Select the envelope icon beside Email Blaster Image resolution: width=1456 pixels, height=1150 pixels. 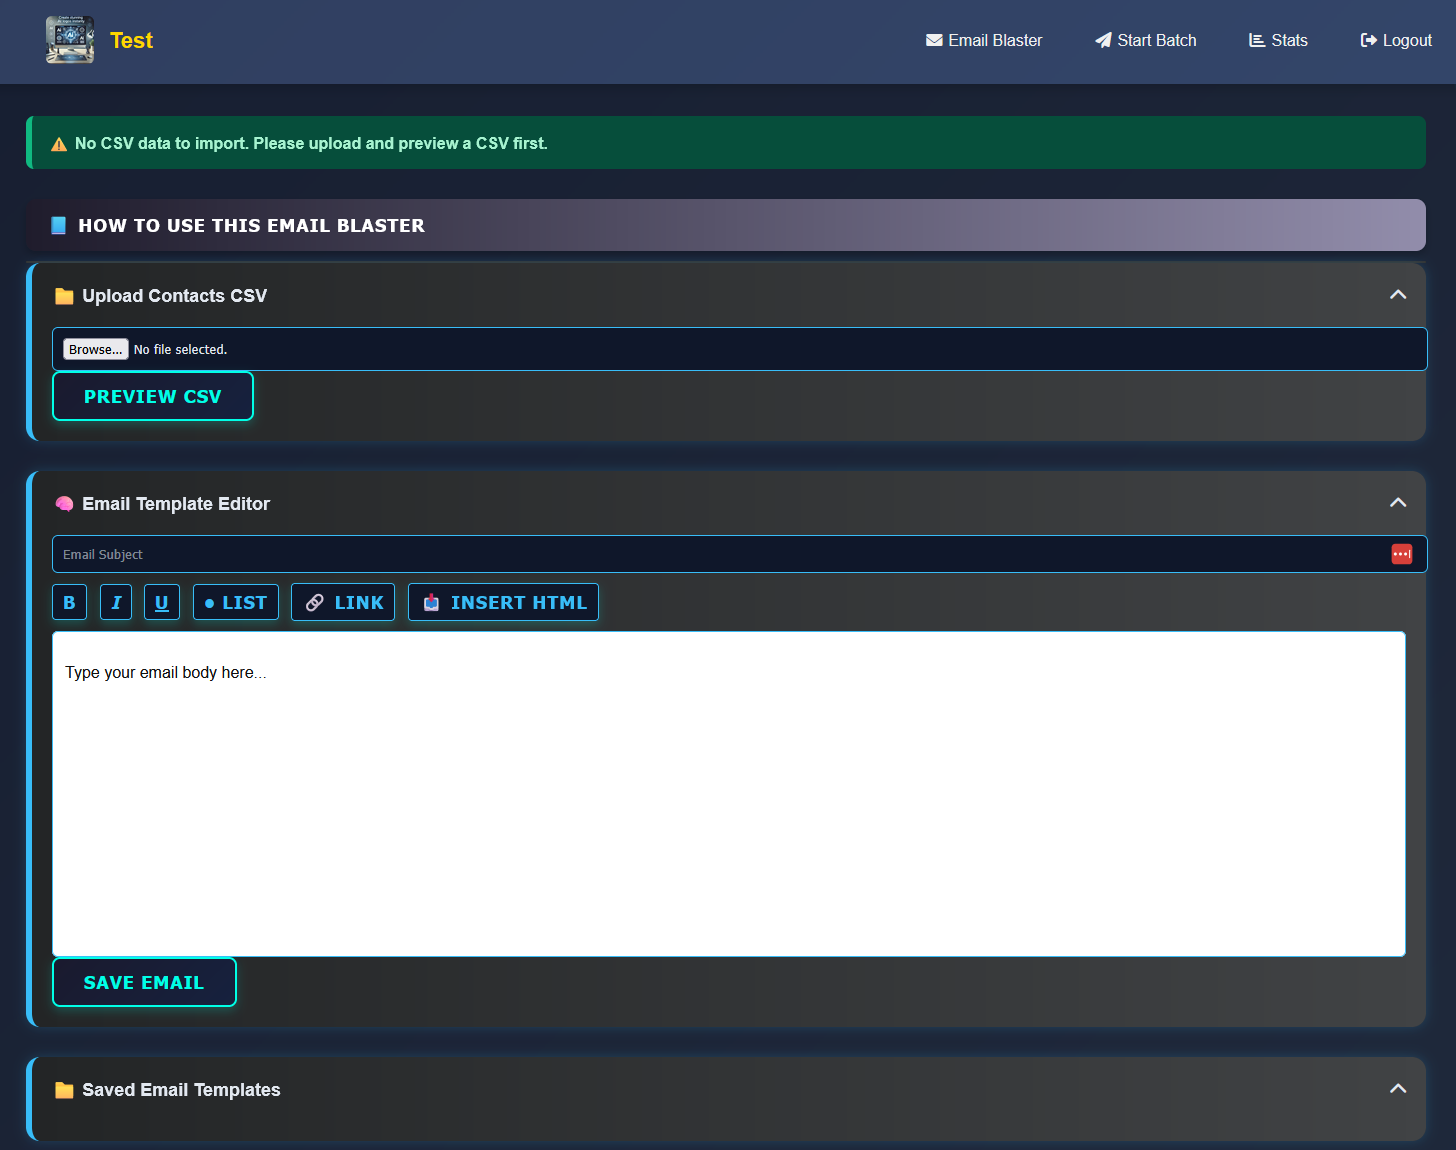(x=933, y=40)
